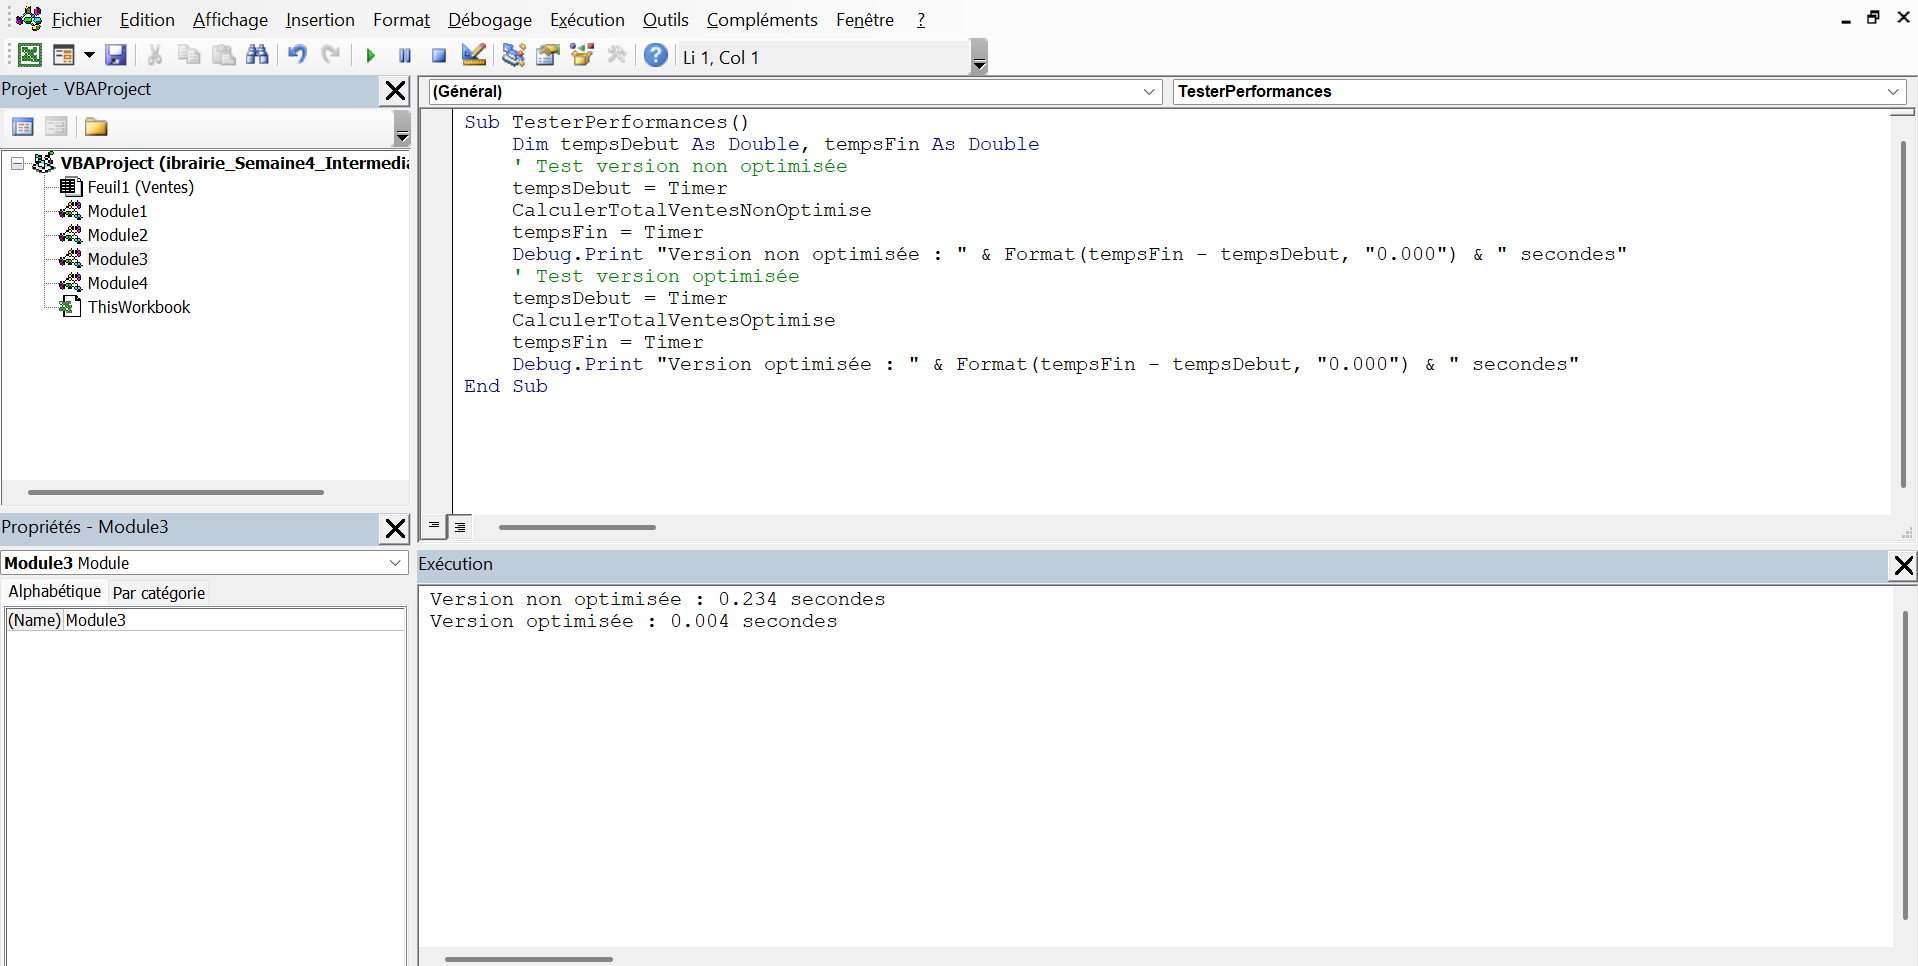
Task: Click View Code icon in project pane
Action: click(x=23, y=127)
